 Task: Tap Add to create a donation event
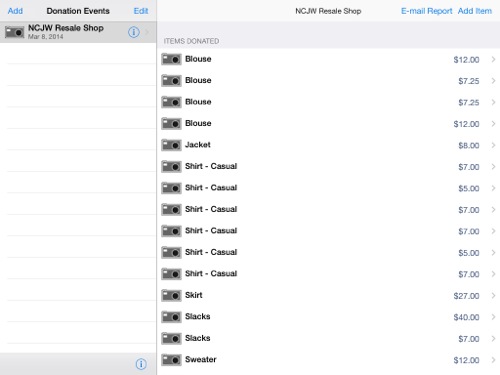tap(15, 11)
